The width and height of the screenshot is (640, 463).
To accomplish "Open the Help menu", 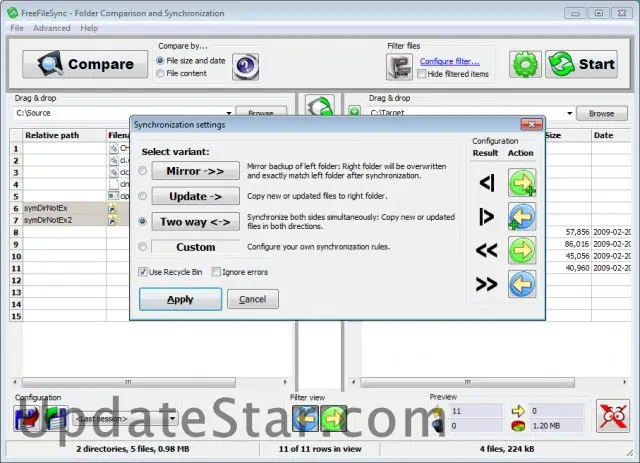I will [x=89, y=28].
